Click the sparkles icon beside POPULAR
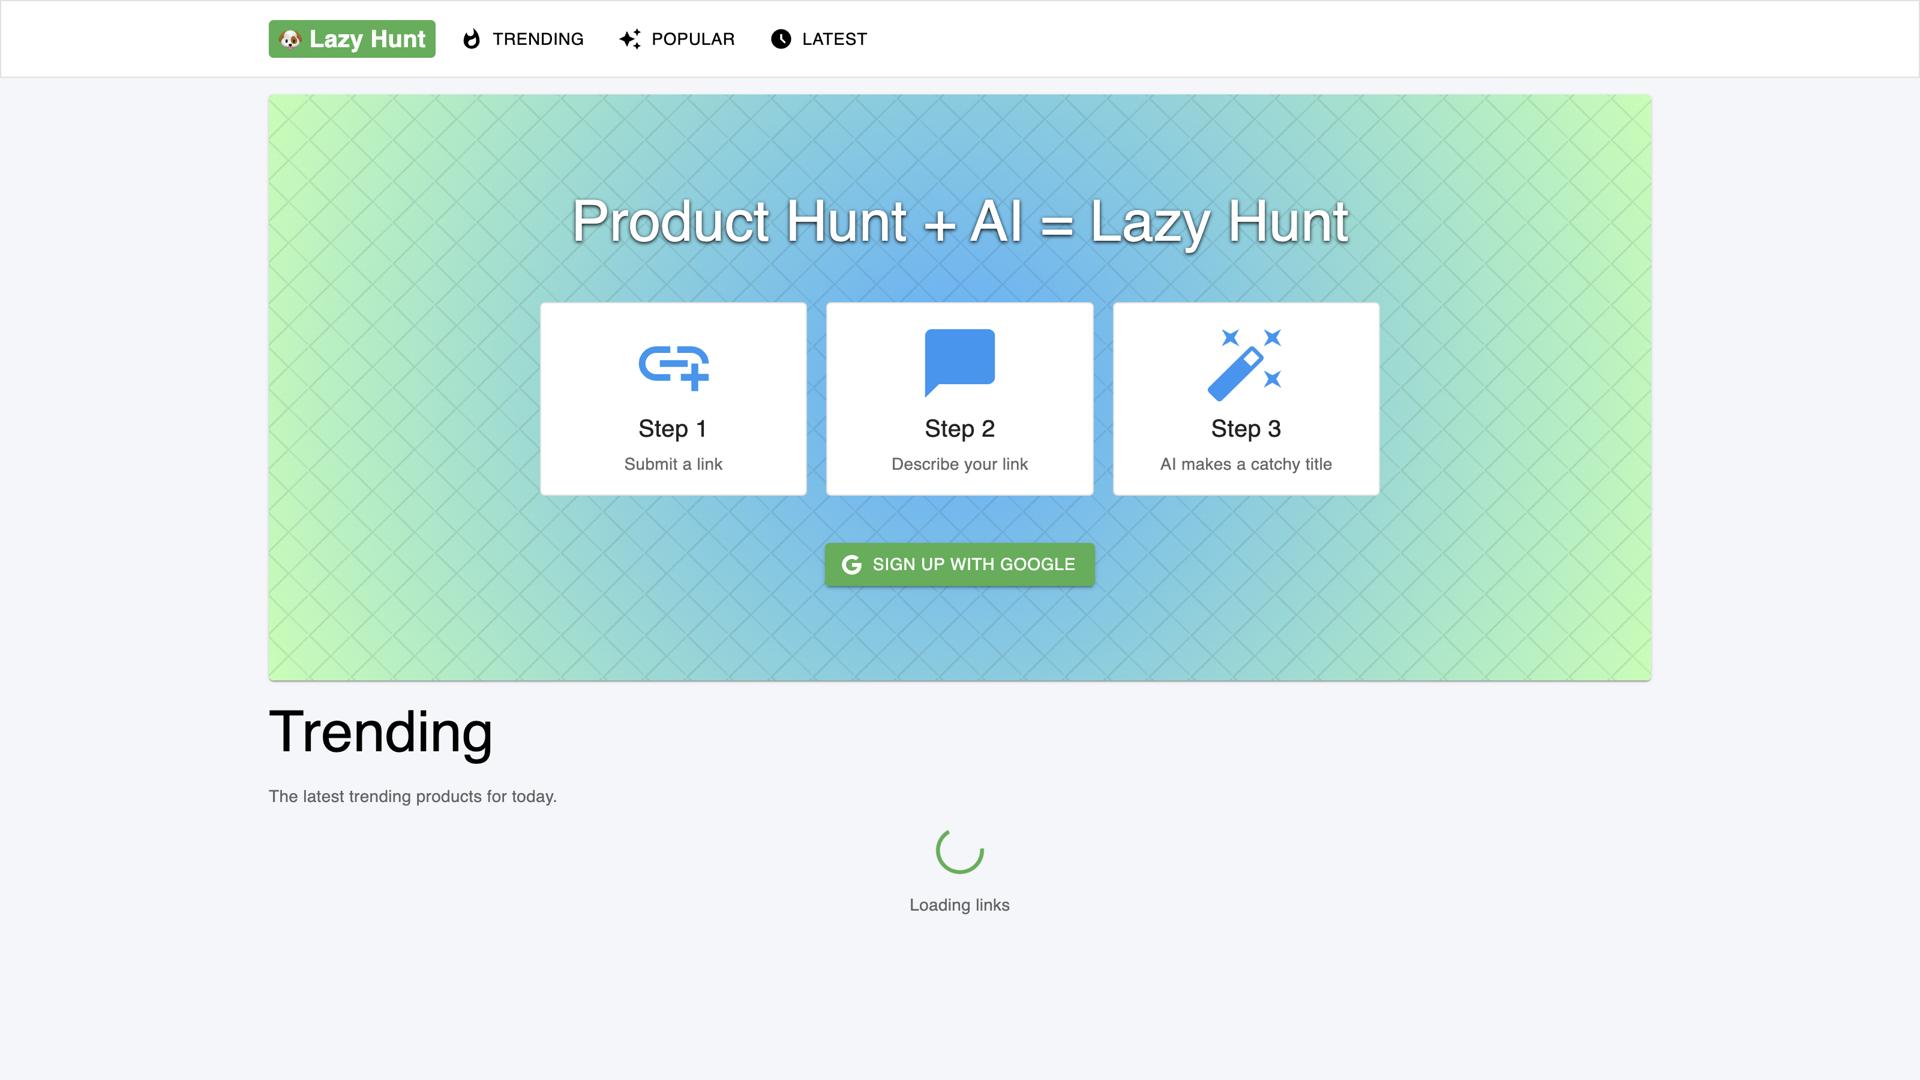The height and width of the screenshot is (1080, 1920). pyautogui.click(x=628, y=39)
